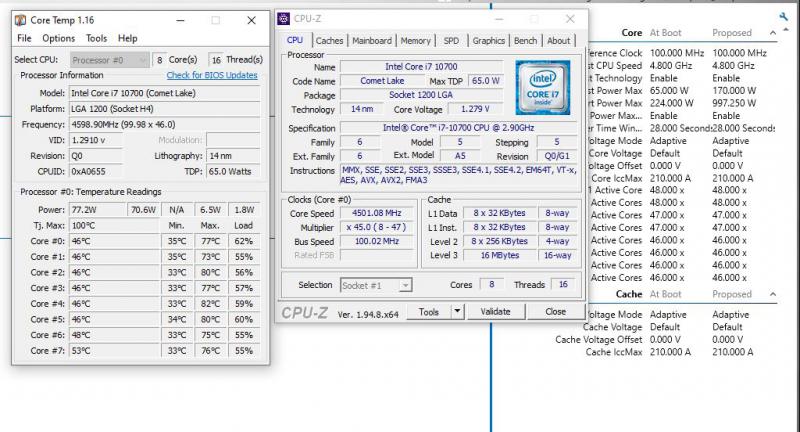Switch to the Mainboard tab
This screenshot has width=800, height=432.
372,41
